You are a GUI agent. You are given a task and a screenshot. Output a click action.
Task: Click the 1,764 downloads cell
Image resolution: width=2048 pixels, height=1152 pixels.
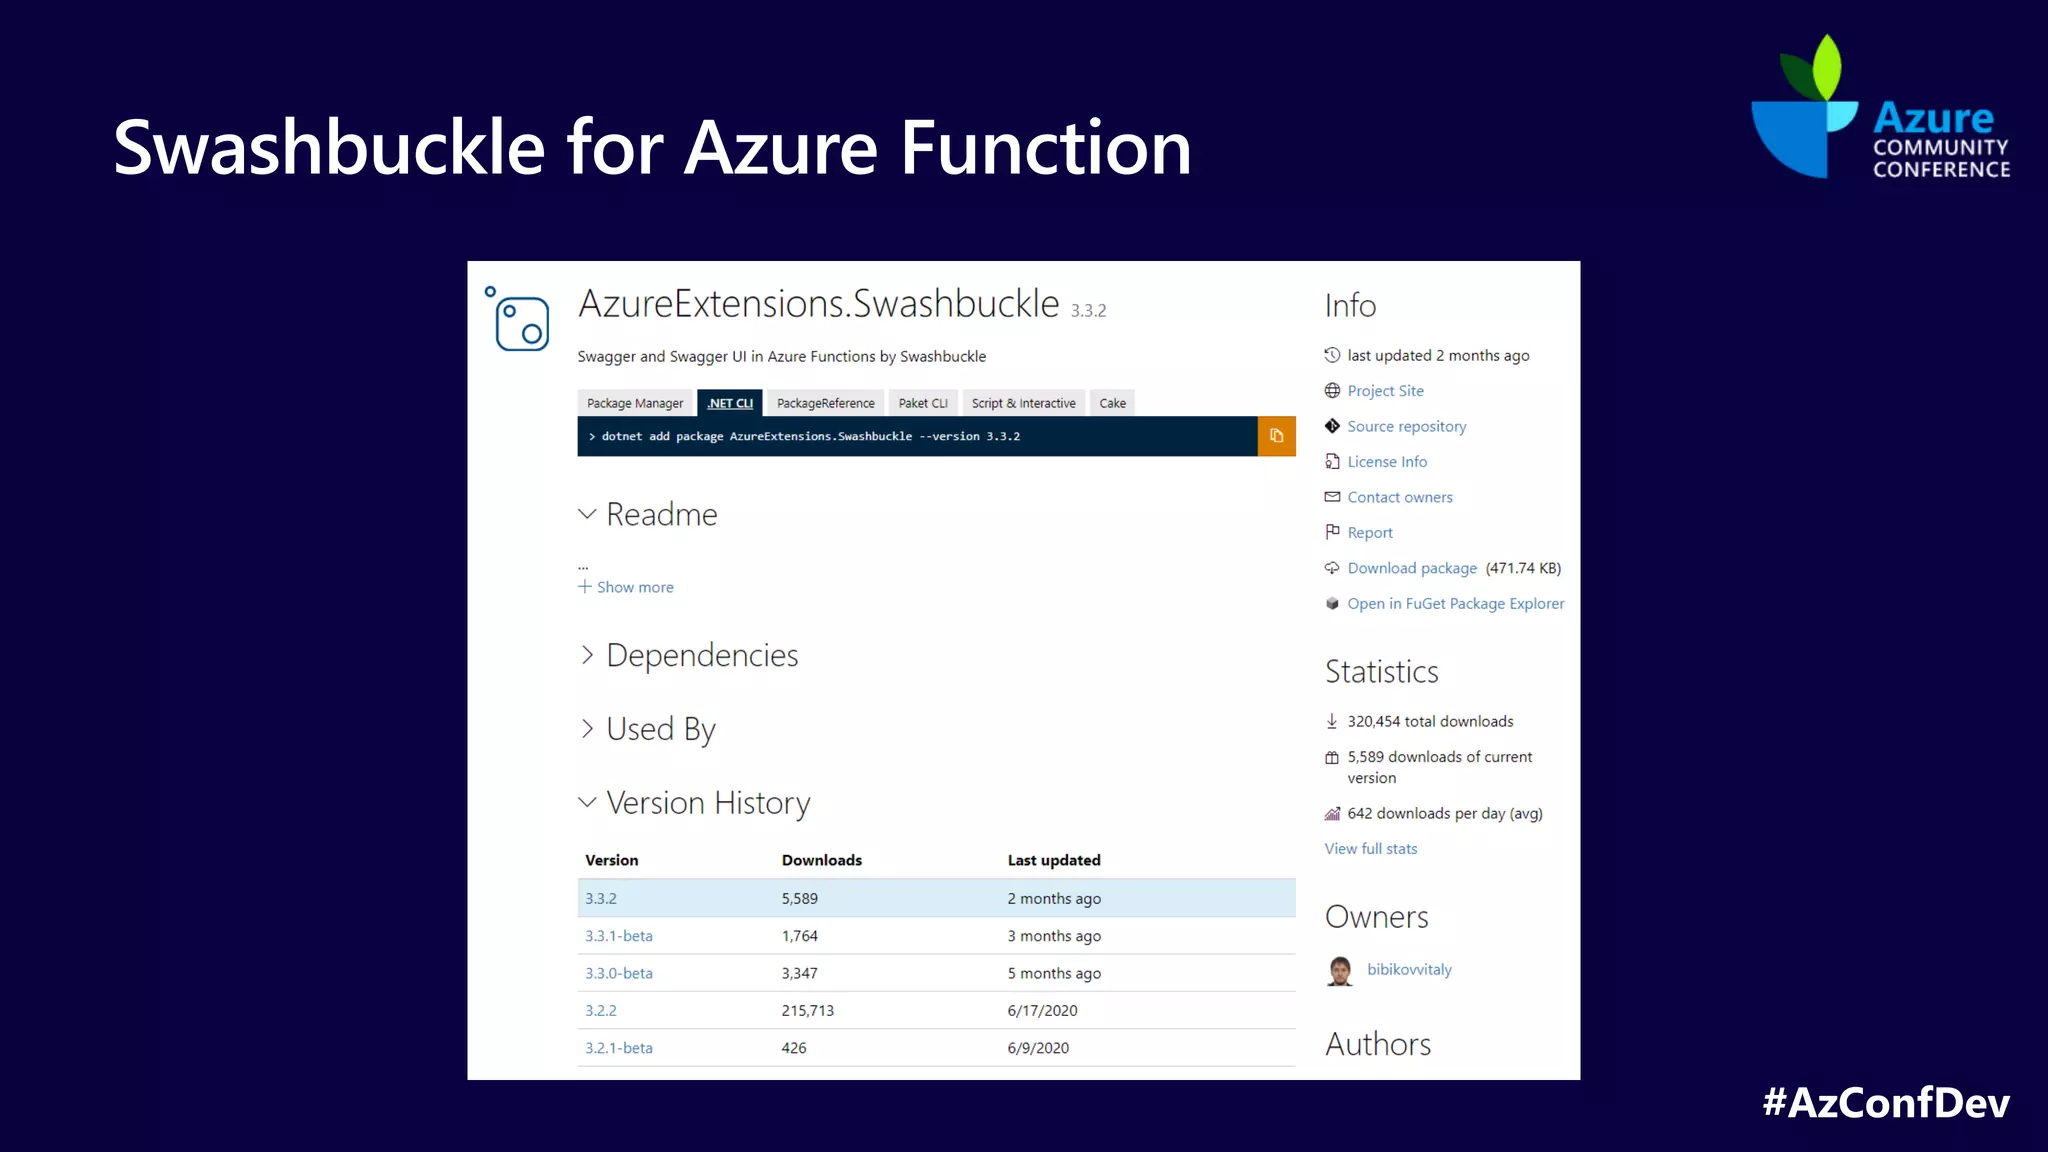point(800,936)
